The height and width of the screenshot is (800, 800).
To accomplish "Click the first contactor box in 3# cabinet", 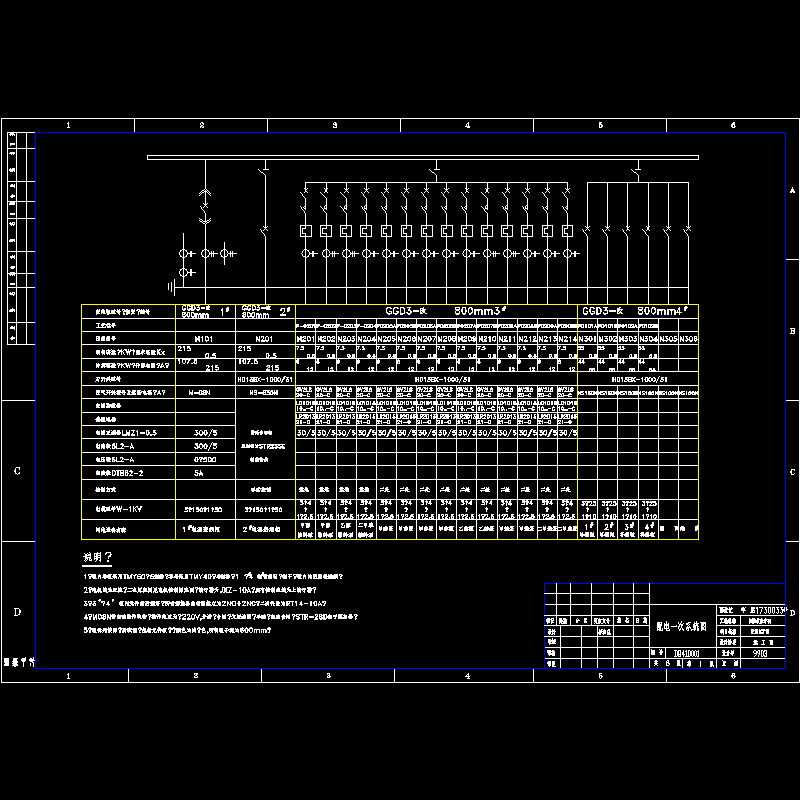I will coord(306,231).
